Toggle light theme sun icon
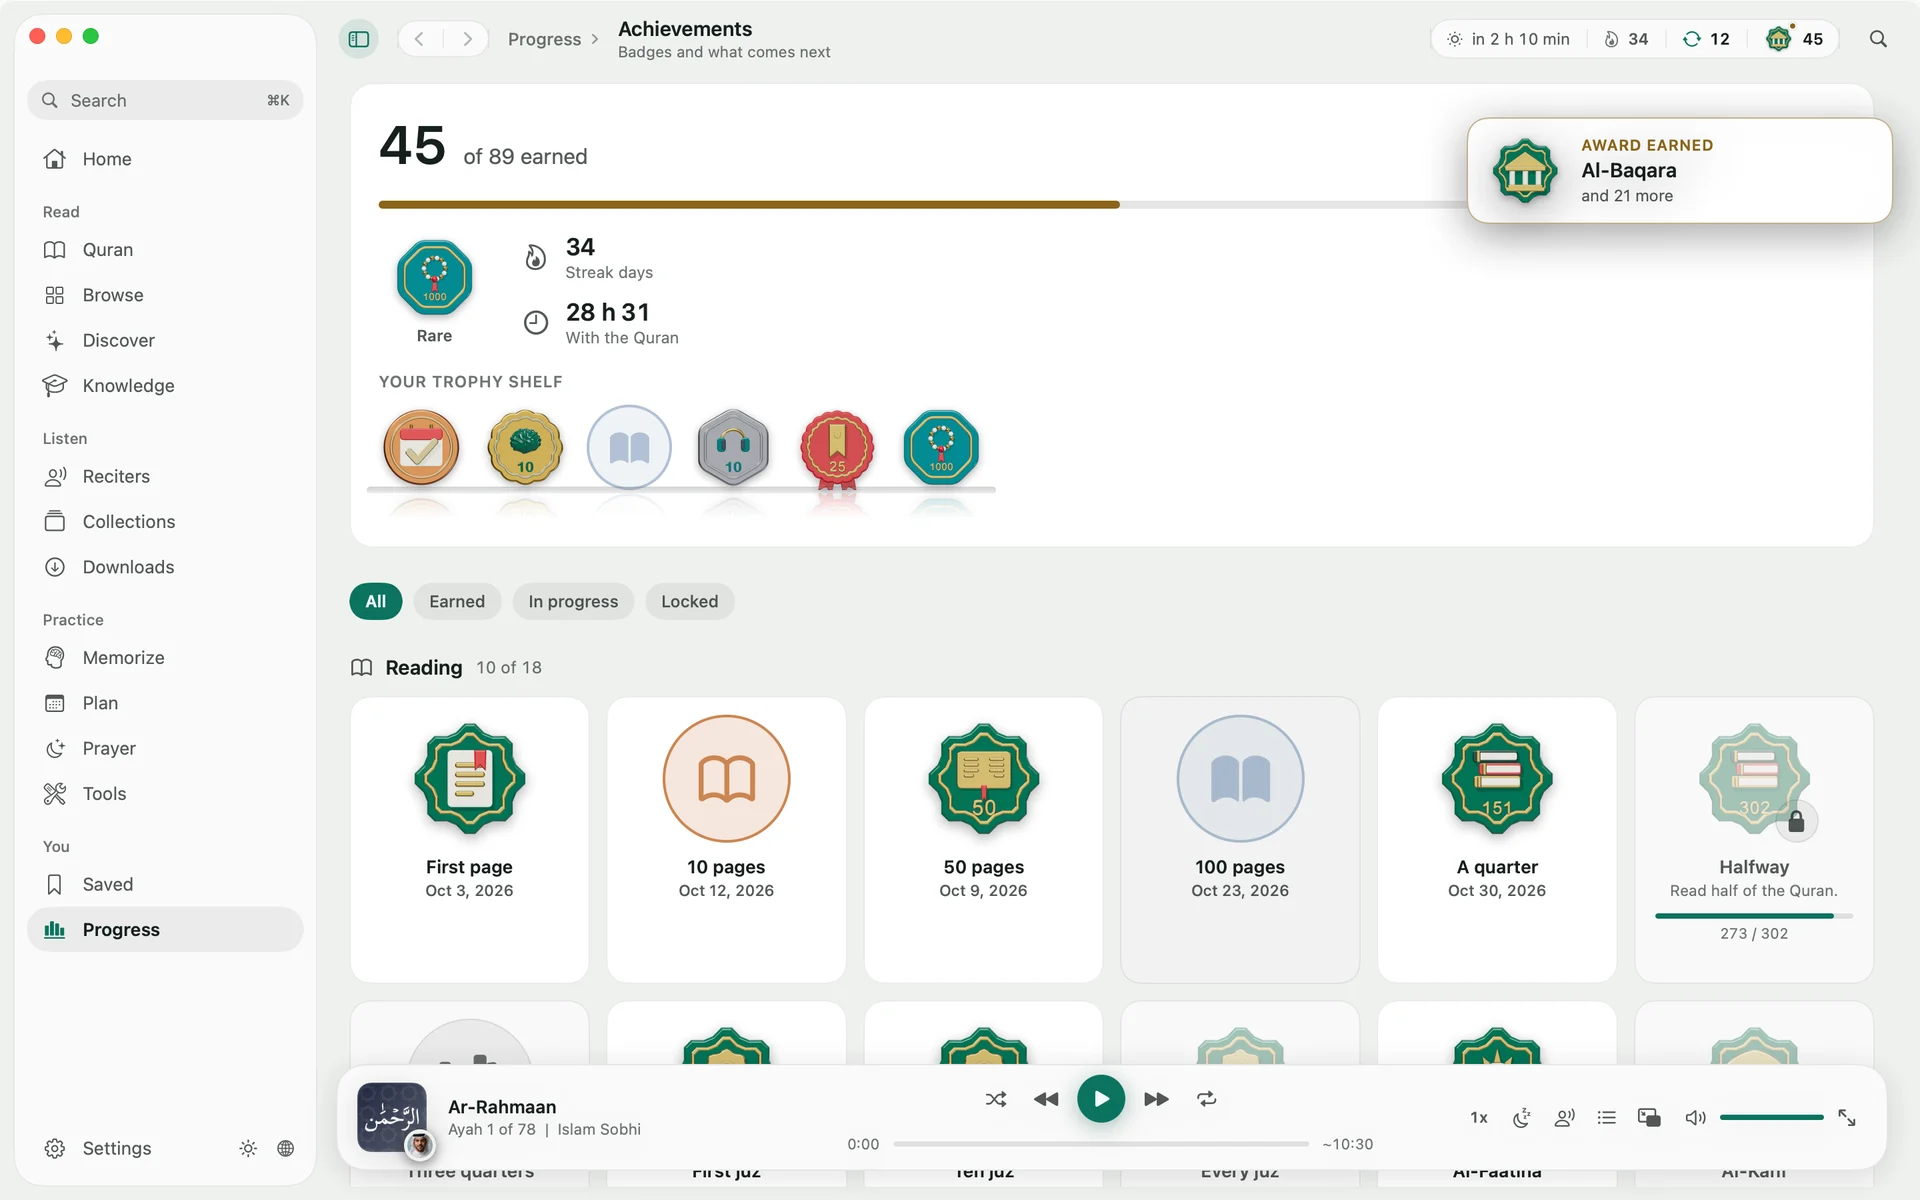The image size is (1920, 1200). (248, 1148)
